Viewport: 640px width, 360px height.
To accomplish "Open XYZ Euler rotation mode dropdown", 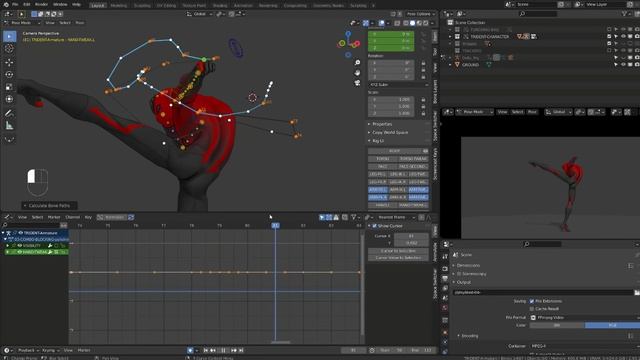I will pyautogui.click(x=398, y=84).
